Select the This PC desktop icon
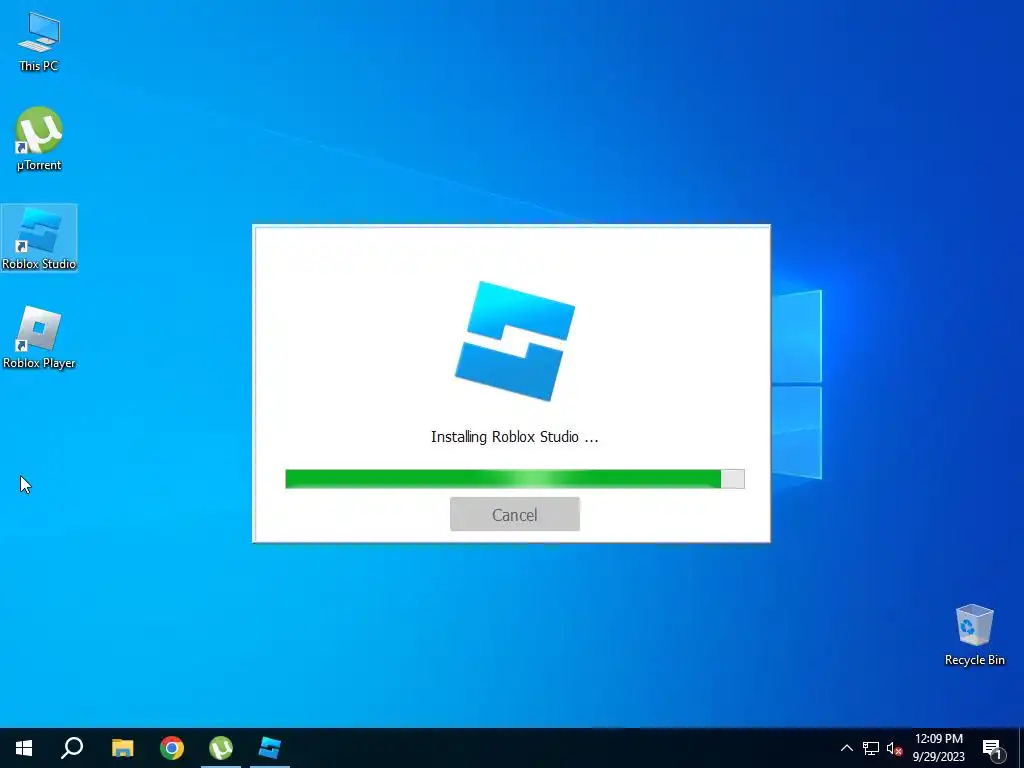The height and width of the screenshot is (768, 1024). tap(39, 40)
